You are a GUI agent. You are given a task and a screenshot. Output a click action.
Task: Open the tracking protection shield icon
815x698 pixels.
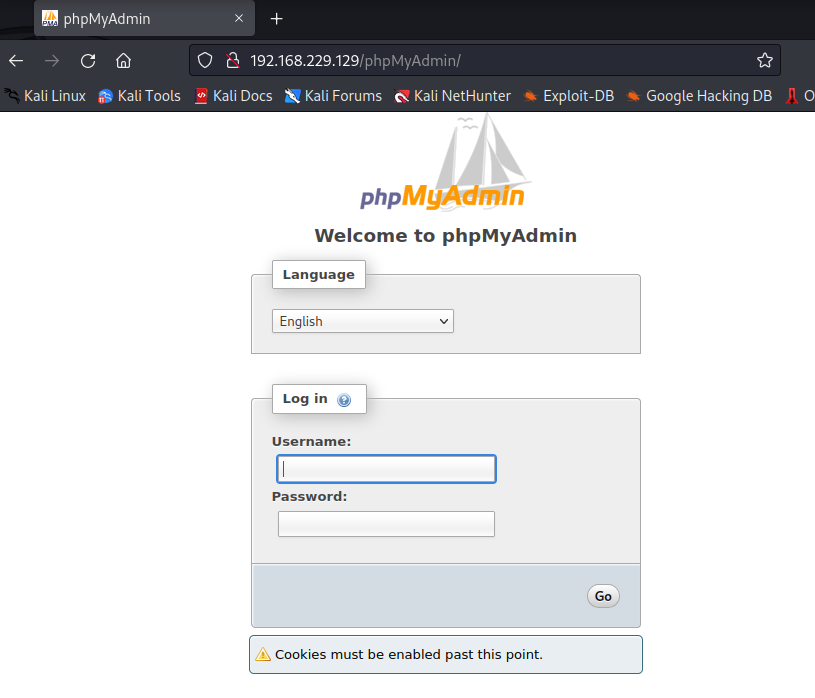coord(205,60)
